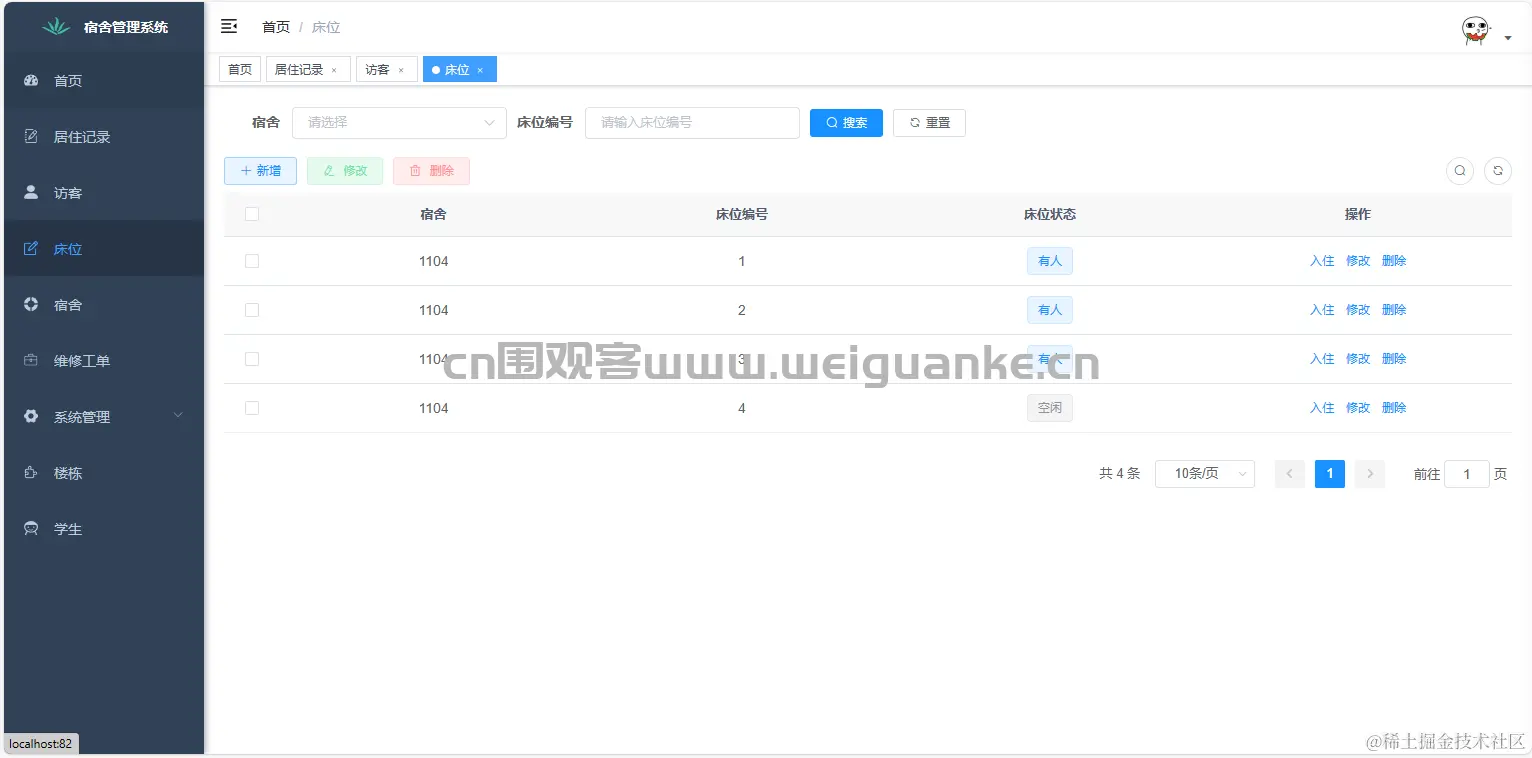The height and width of the screenshot is (758, 1532).
Task: Open 床位 in the sidebar menu
Action: (104, 249)
